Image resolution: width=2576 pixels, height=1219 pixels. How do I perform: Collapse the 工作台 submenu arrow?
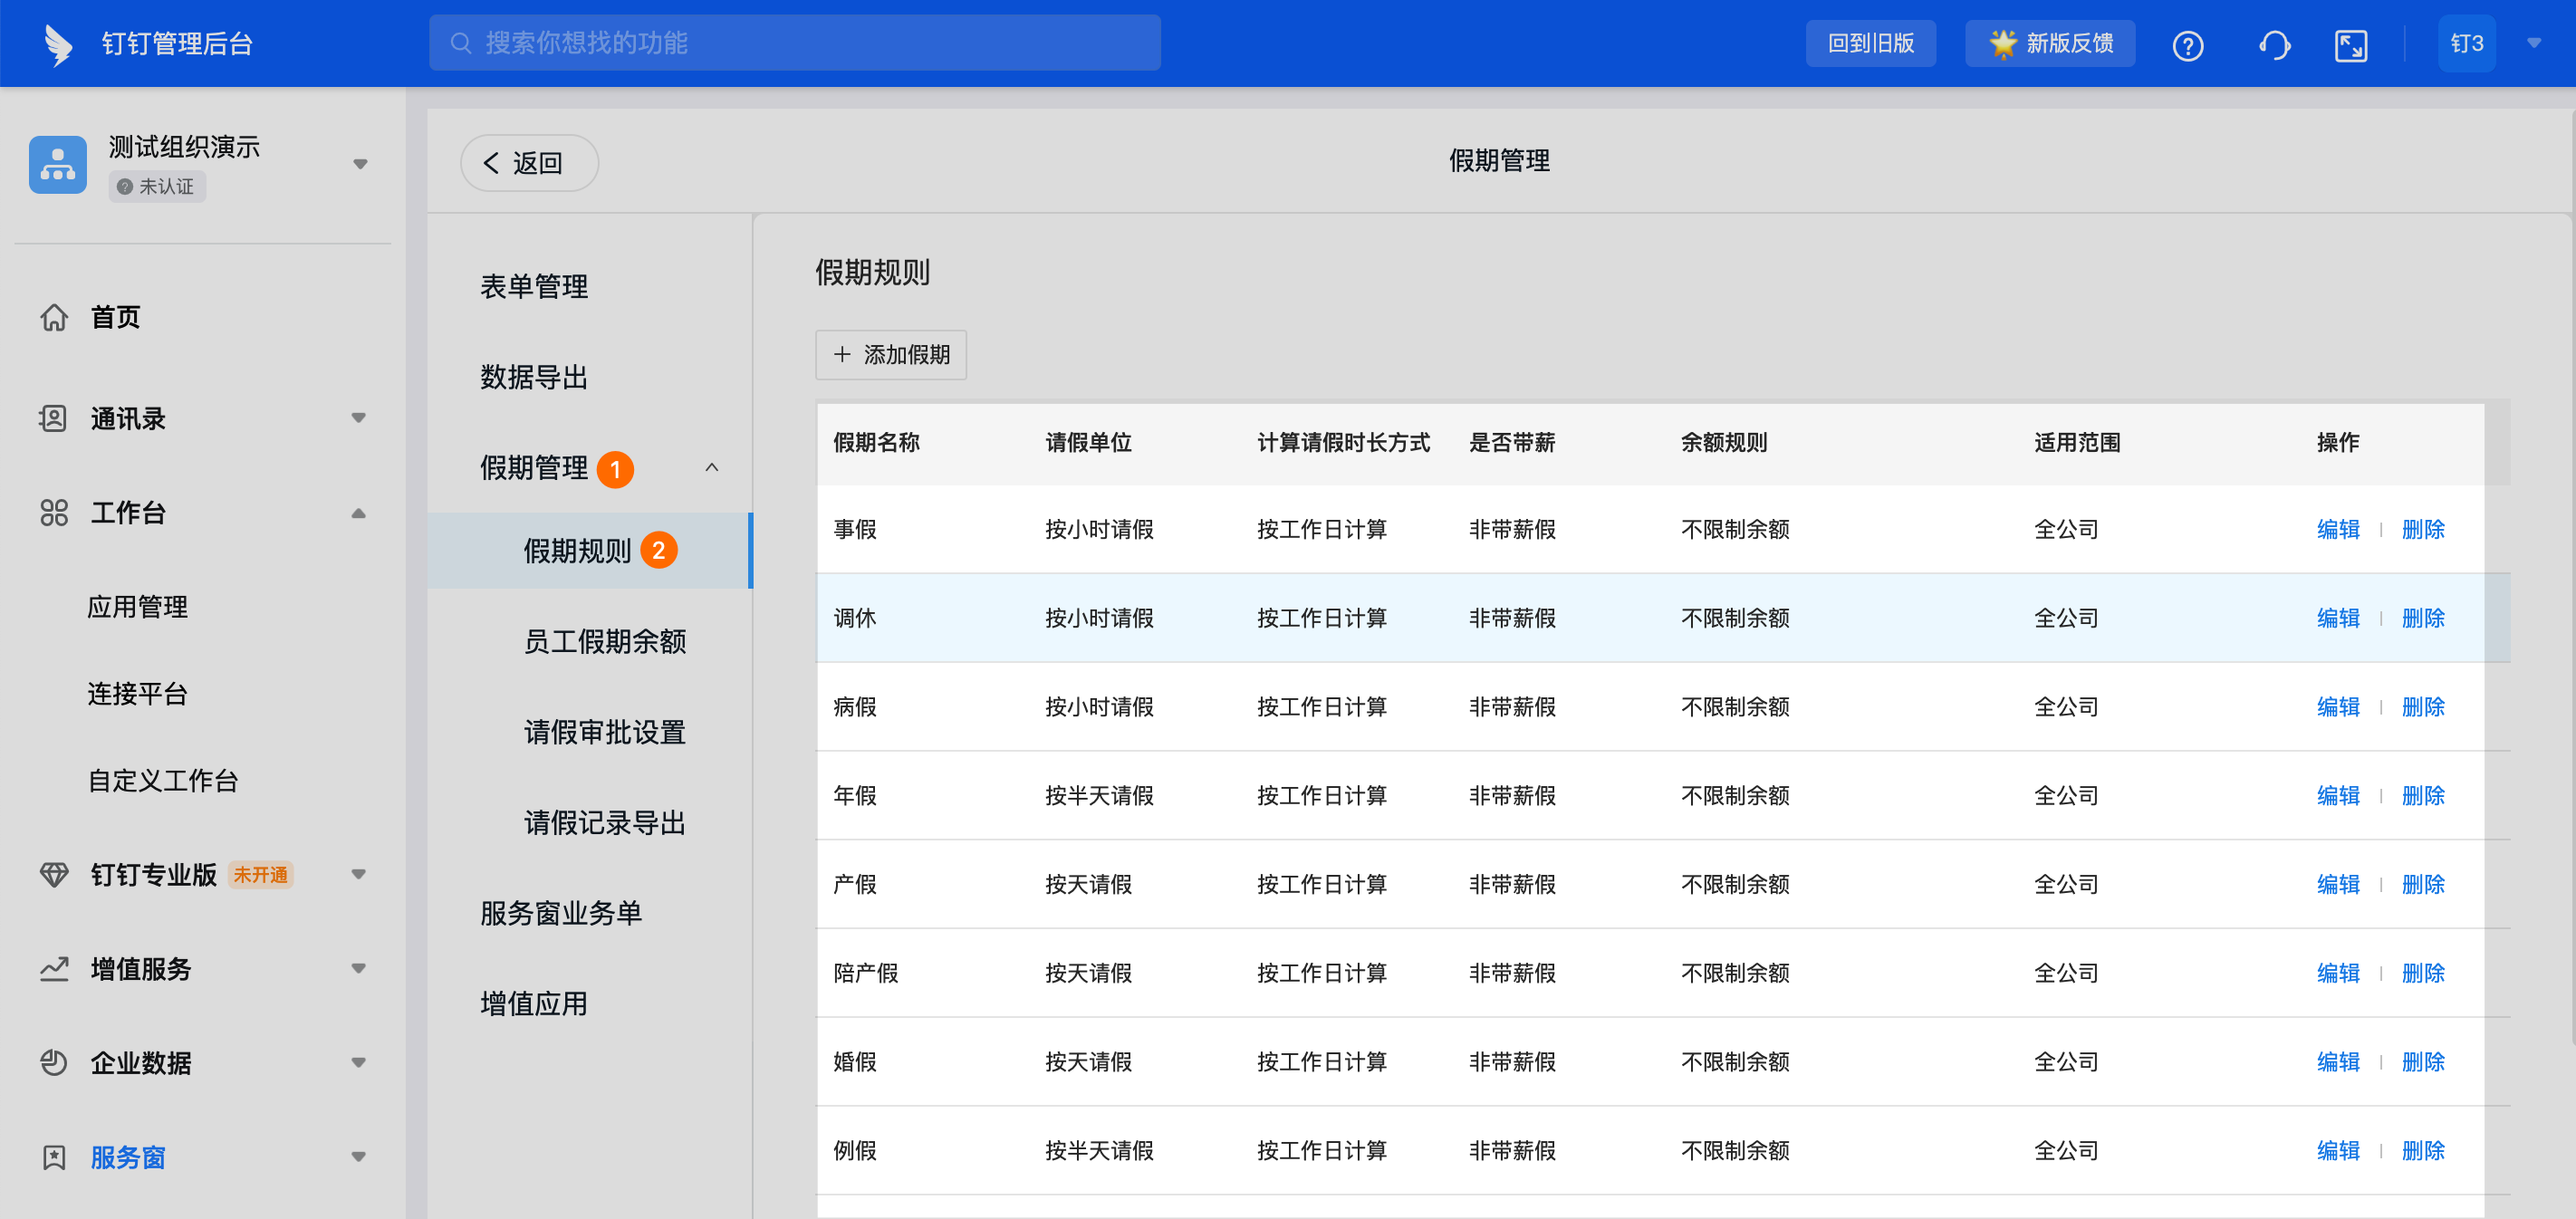pyautogui.click(x=358, y=513)
